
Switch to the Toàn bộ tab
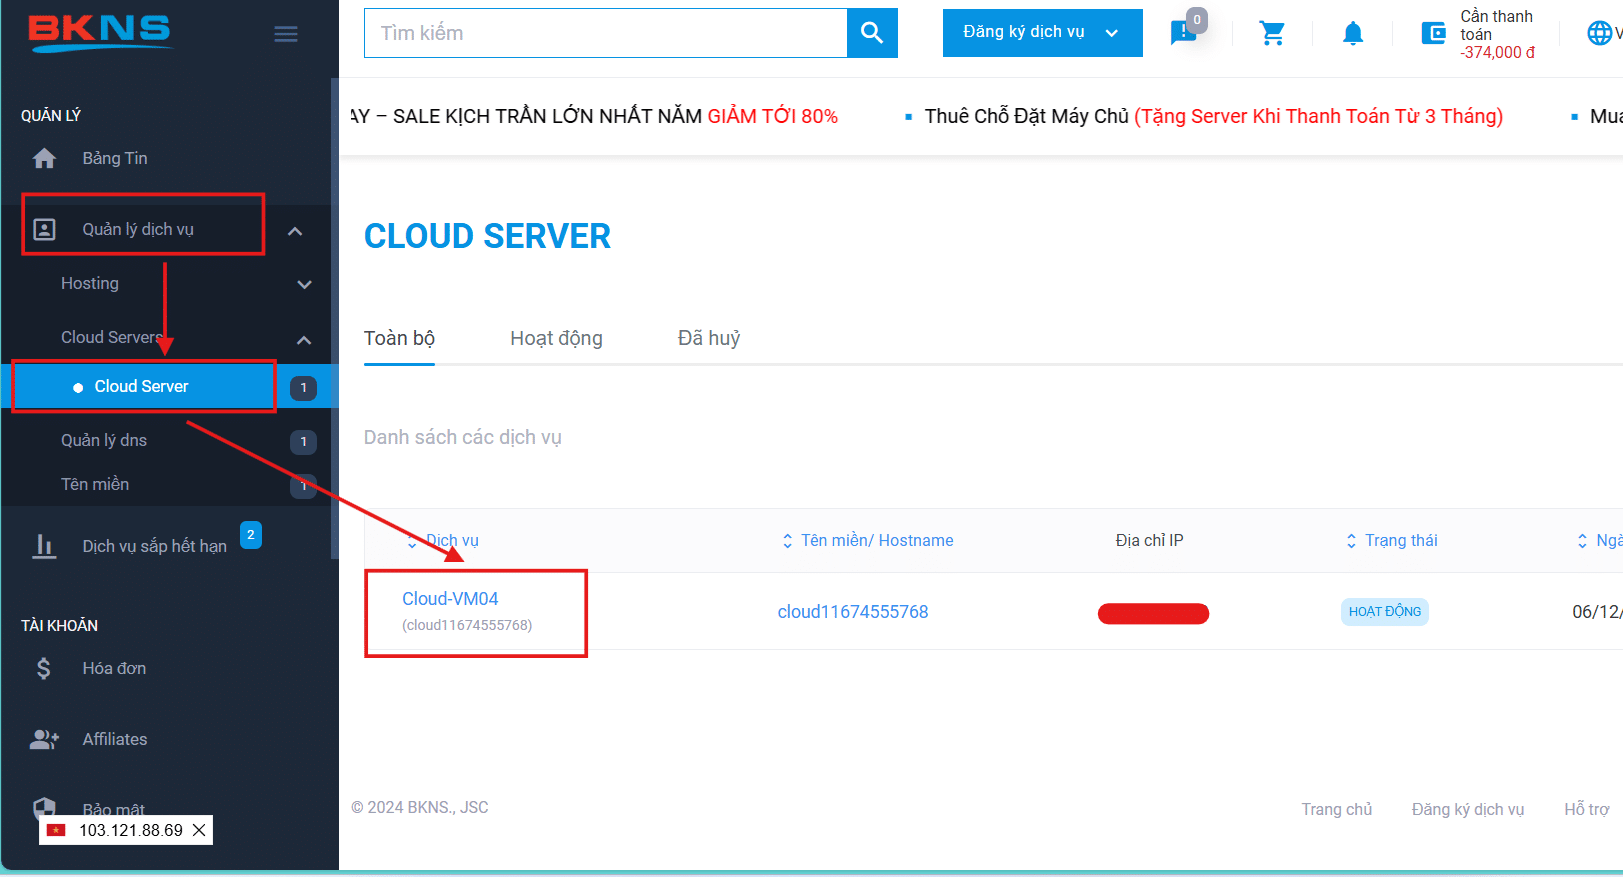tap(399, 338)
